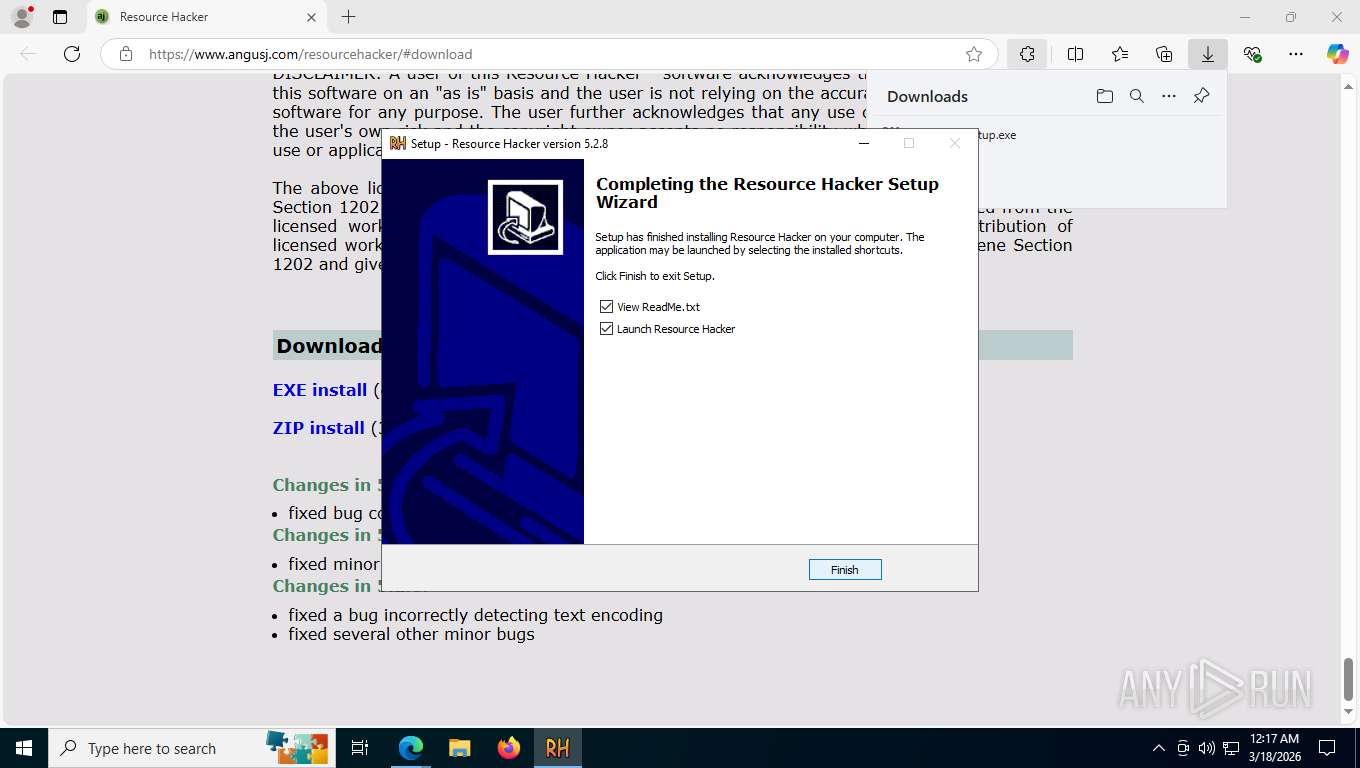Image resolution: width=1360 pixels, height=768 pixels.
Task: Open the tab actions menu icon
Action: 60,17
